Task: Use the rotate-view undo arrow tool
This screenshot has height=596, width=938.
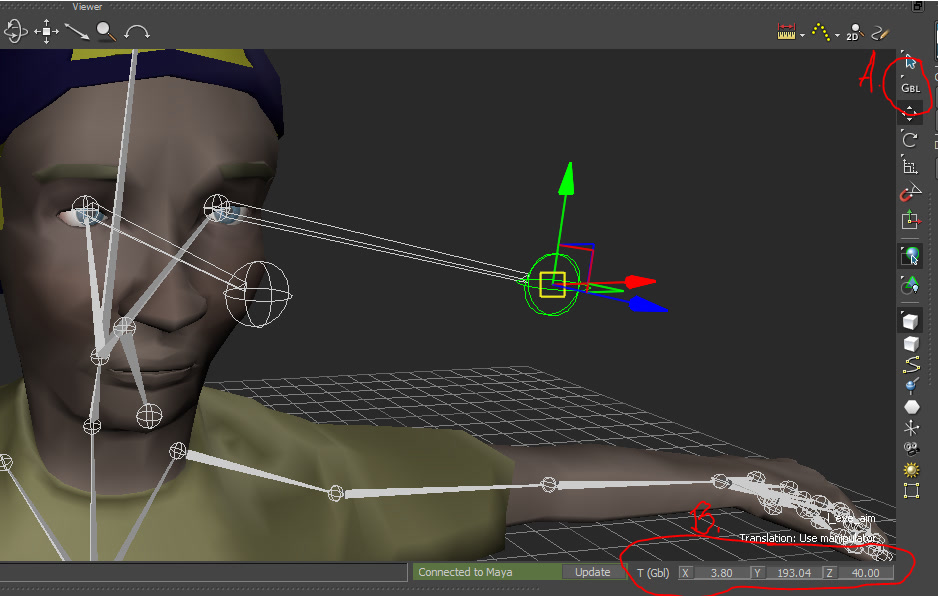Action: pyautogui.click(x=135, y=31)
